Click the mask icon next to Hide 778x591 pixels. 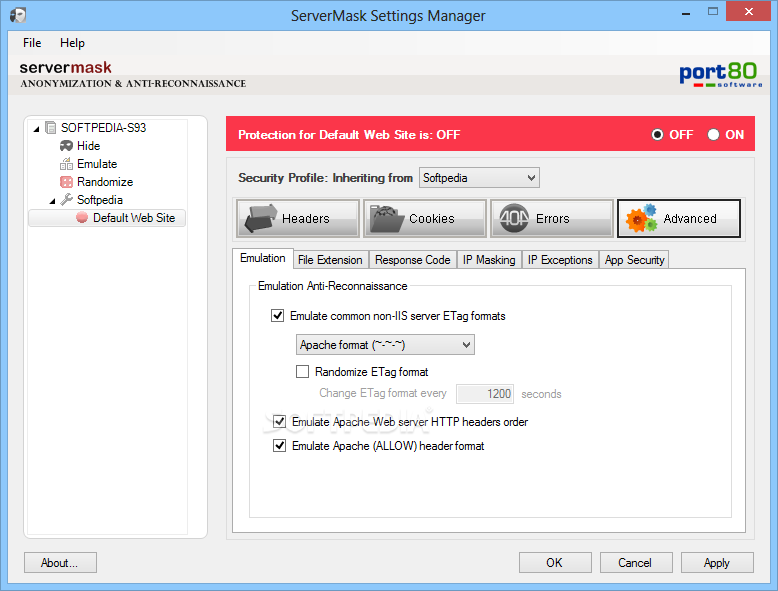click(x=66, y=146)
